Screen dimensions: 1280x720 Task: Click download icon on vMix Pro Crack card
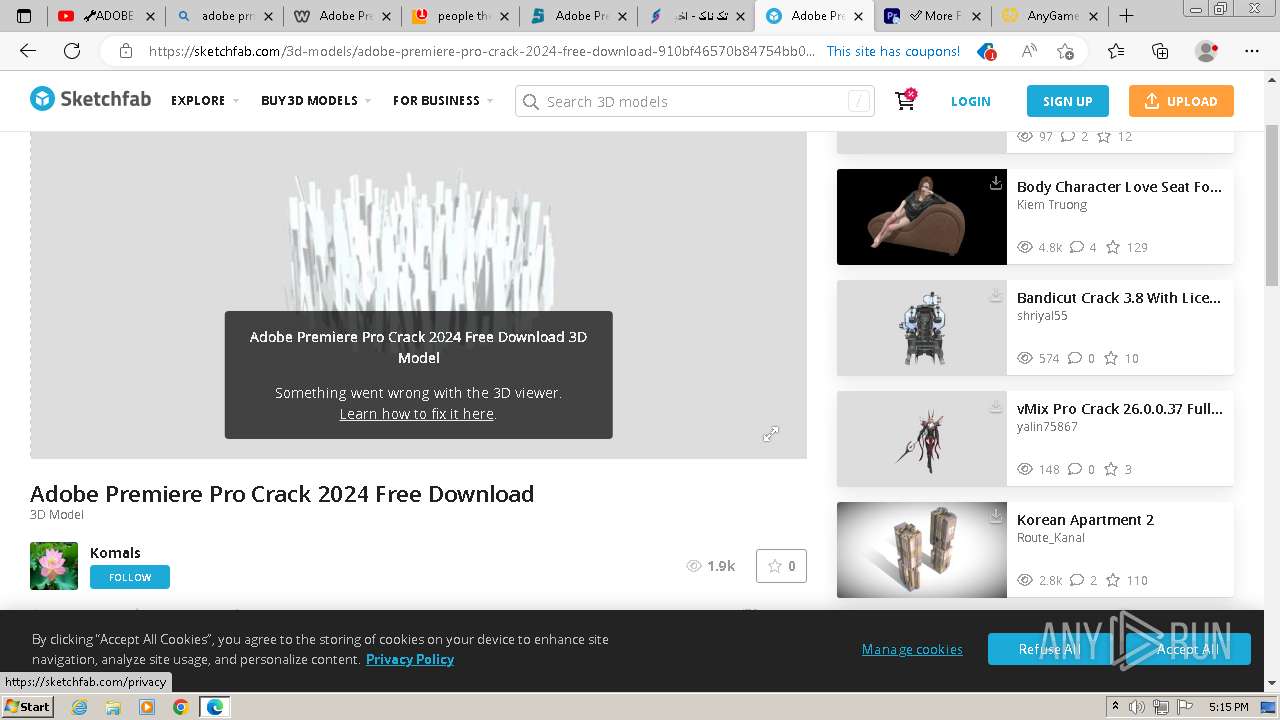(x=996, y=406)
